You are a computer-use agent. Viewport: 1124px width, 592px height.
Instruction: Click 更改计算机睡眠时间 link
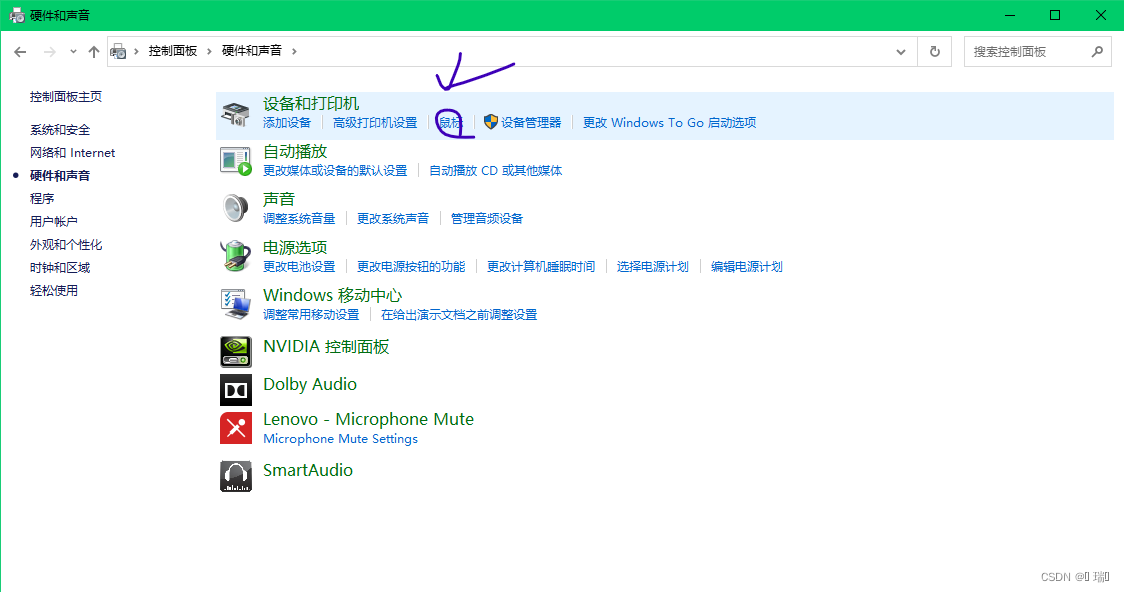pyautogui.click(x=541, y=267)
